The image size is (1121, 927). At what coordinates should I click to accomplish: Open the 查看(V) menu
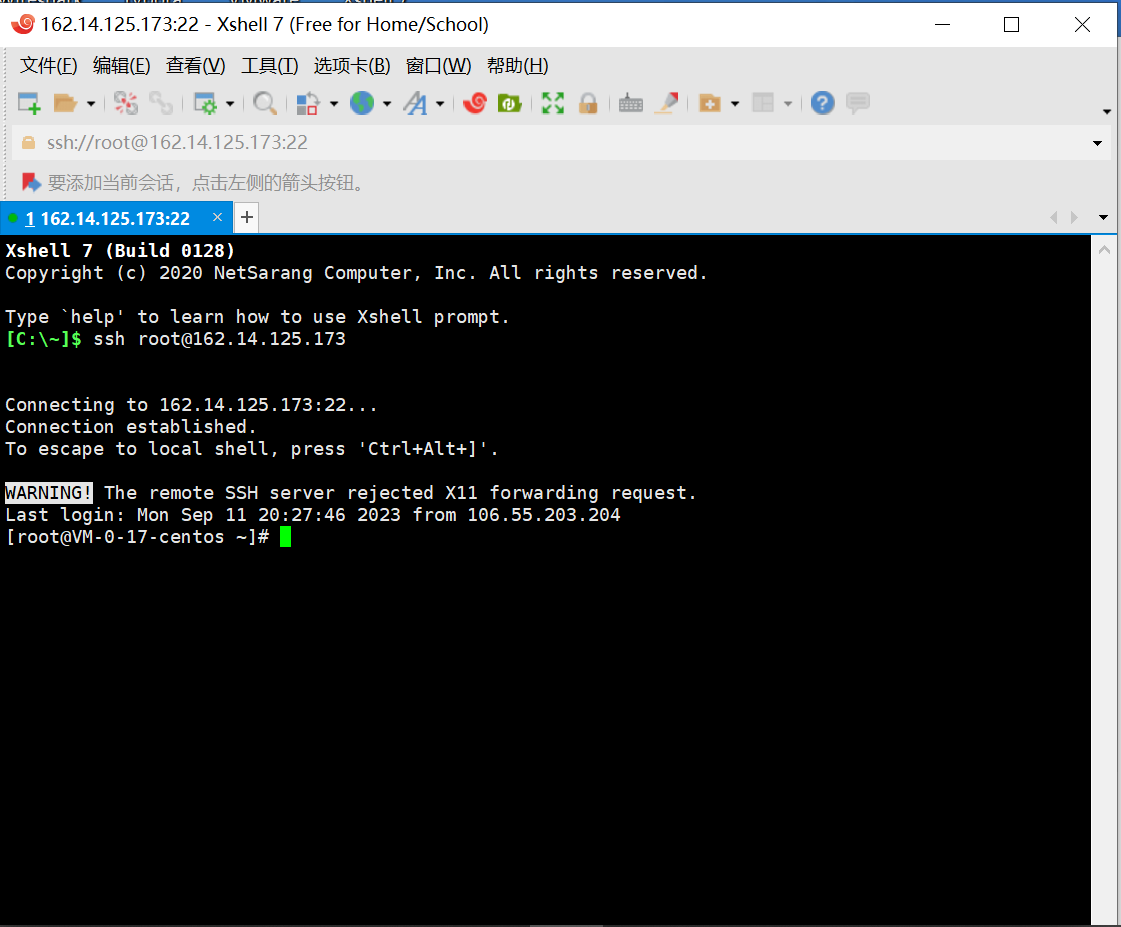coord(195,66)
